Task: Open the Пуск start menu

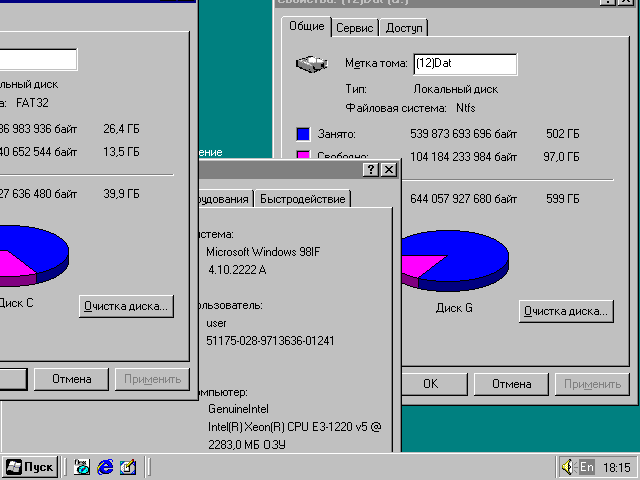Action: 30,467
